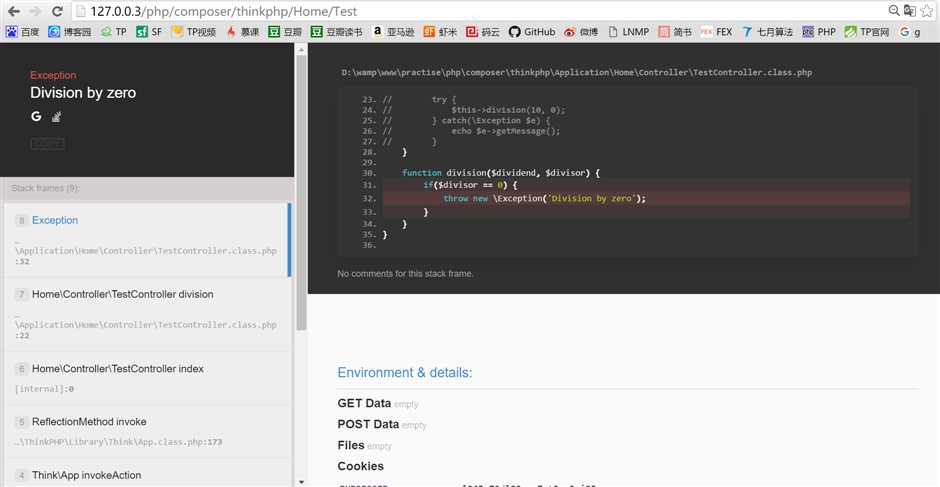Click the 'POST Data' section label
This screenshot has height=487, width=940.
368,424
